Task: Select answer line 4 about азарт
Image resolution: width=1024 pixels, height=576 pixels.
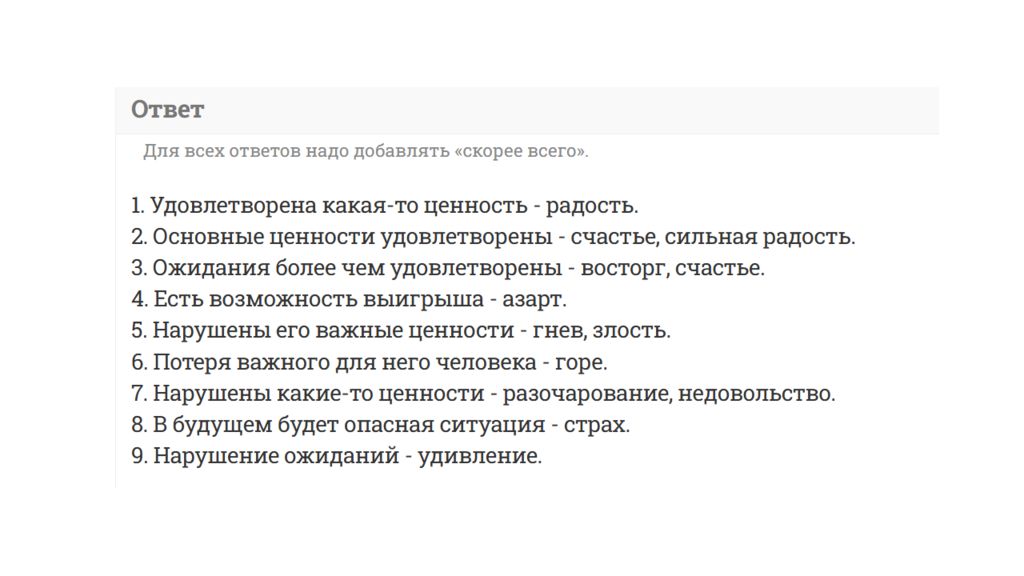Action: pos(349,300)
